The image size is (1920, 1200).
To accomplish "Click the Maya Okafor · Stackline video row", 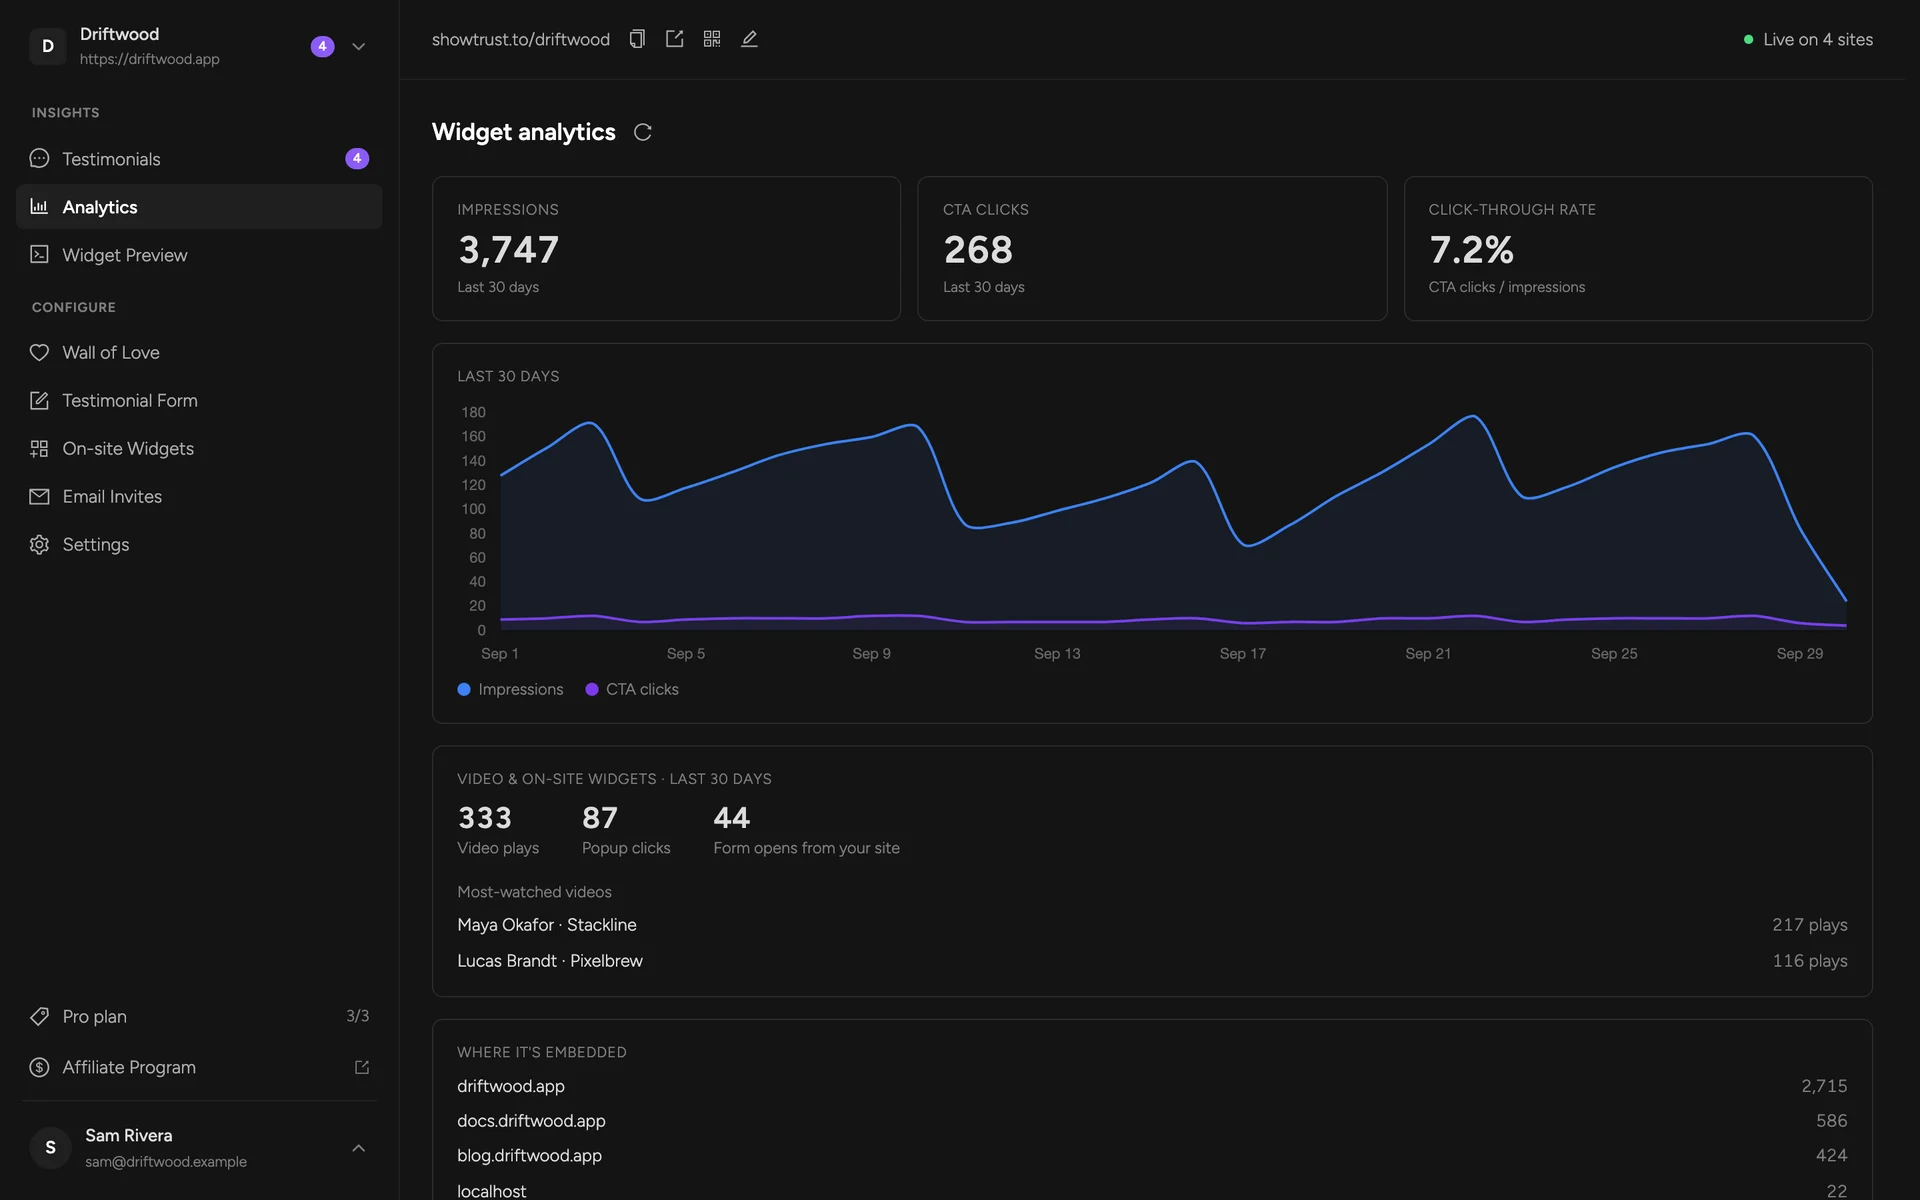I will tap(1152, 925).
